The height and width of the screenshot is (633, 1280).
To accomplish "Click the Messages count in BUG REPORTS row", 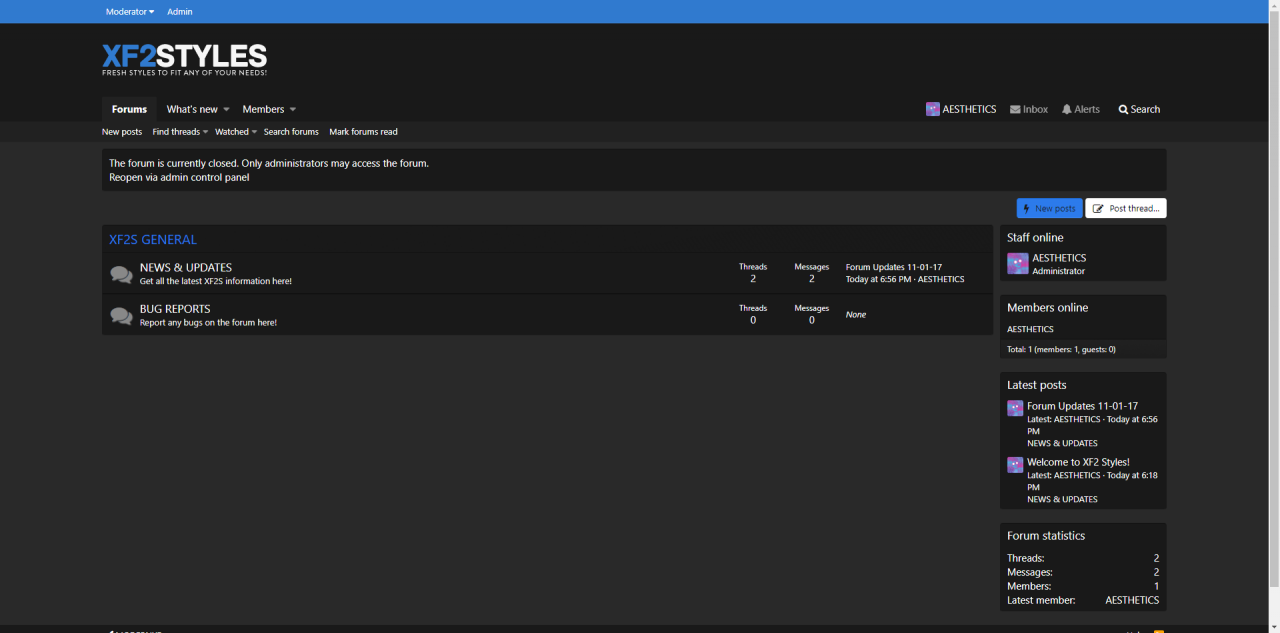I will tap(811, 320).
